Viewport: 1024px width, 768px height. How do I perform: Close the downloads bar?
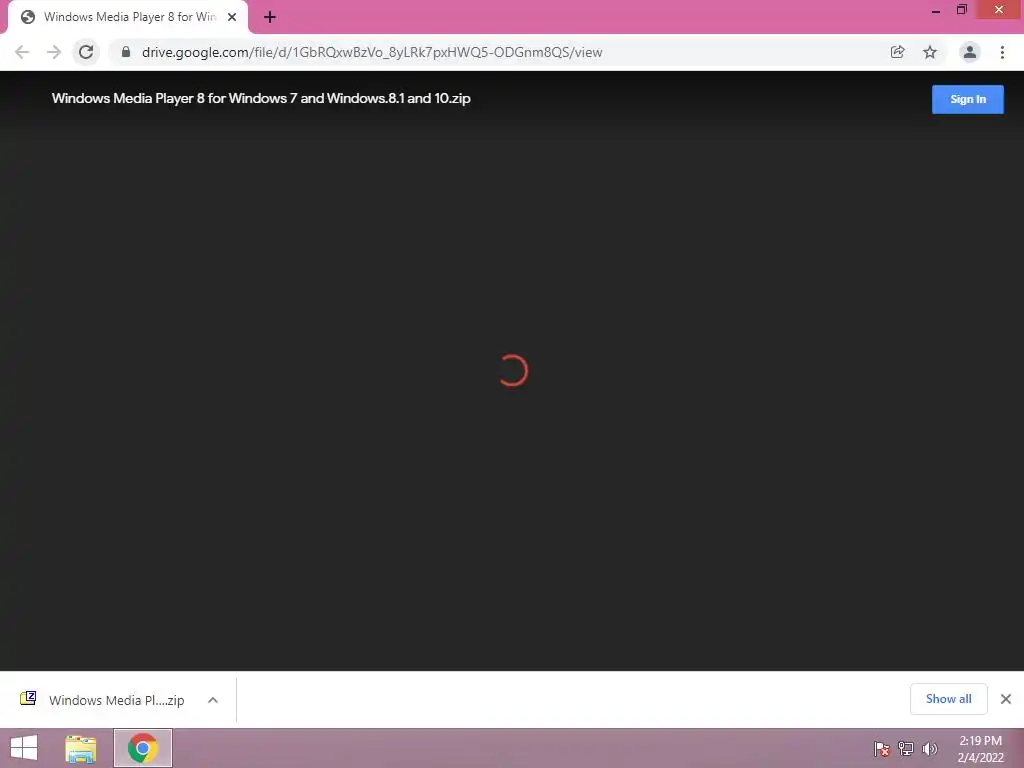[1006, 699]
